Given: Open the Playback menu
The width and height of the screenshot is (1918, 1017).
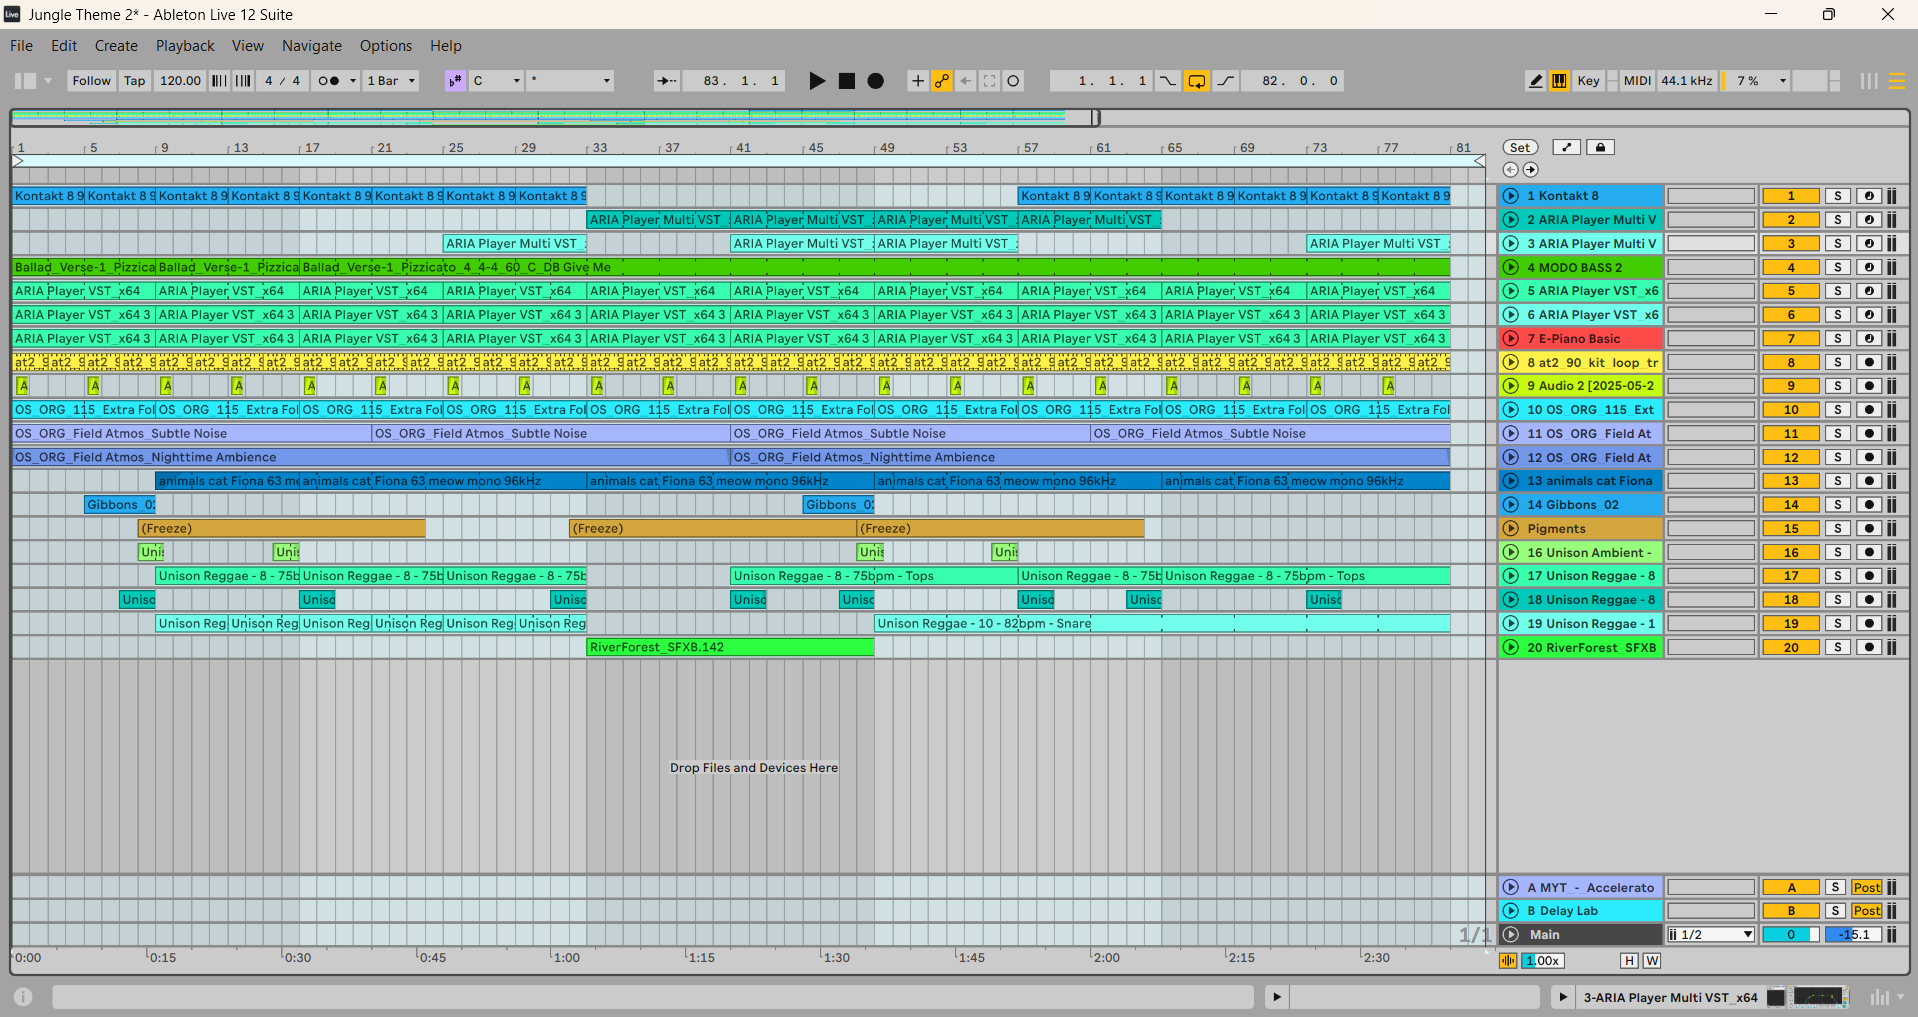Looking at the screenshot, I should point(185,46).
